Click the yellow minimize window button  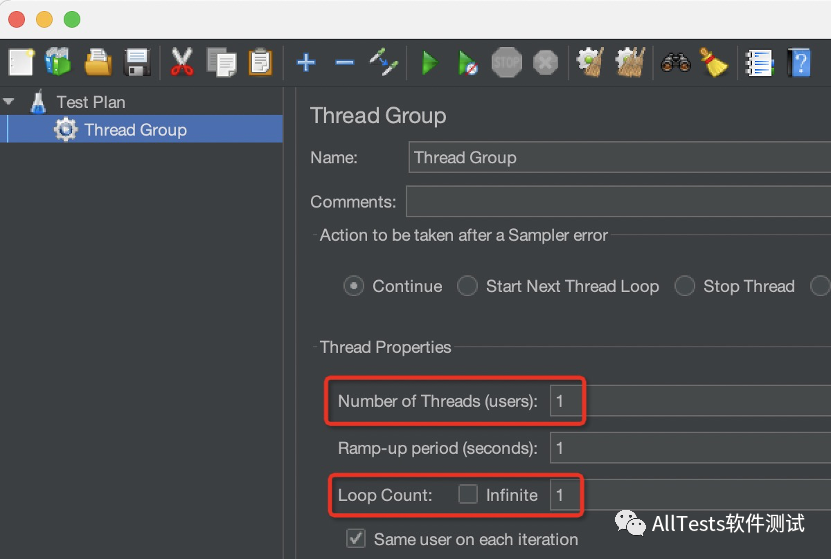coord(45,19)
